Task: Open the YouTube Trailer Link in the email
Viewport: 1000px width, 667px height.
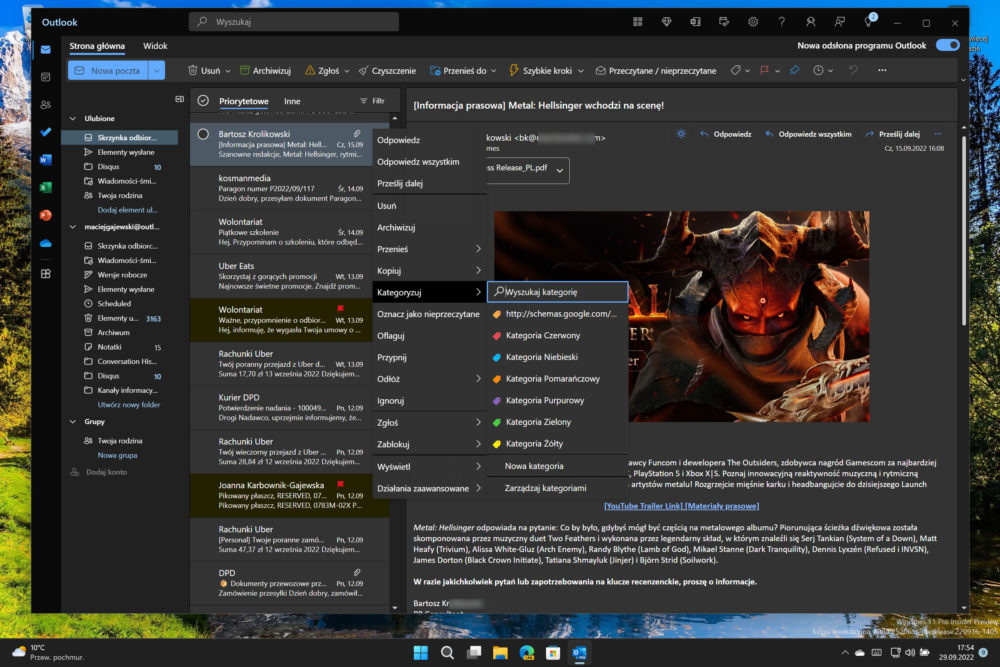Action: 643,506
